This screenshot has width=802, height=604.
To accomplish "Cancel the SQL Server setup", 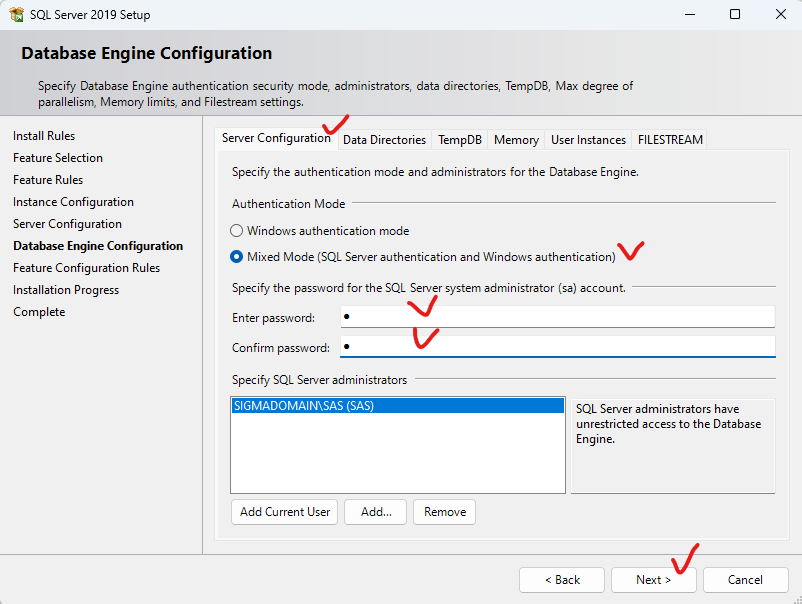I will tap(746, 580).
